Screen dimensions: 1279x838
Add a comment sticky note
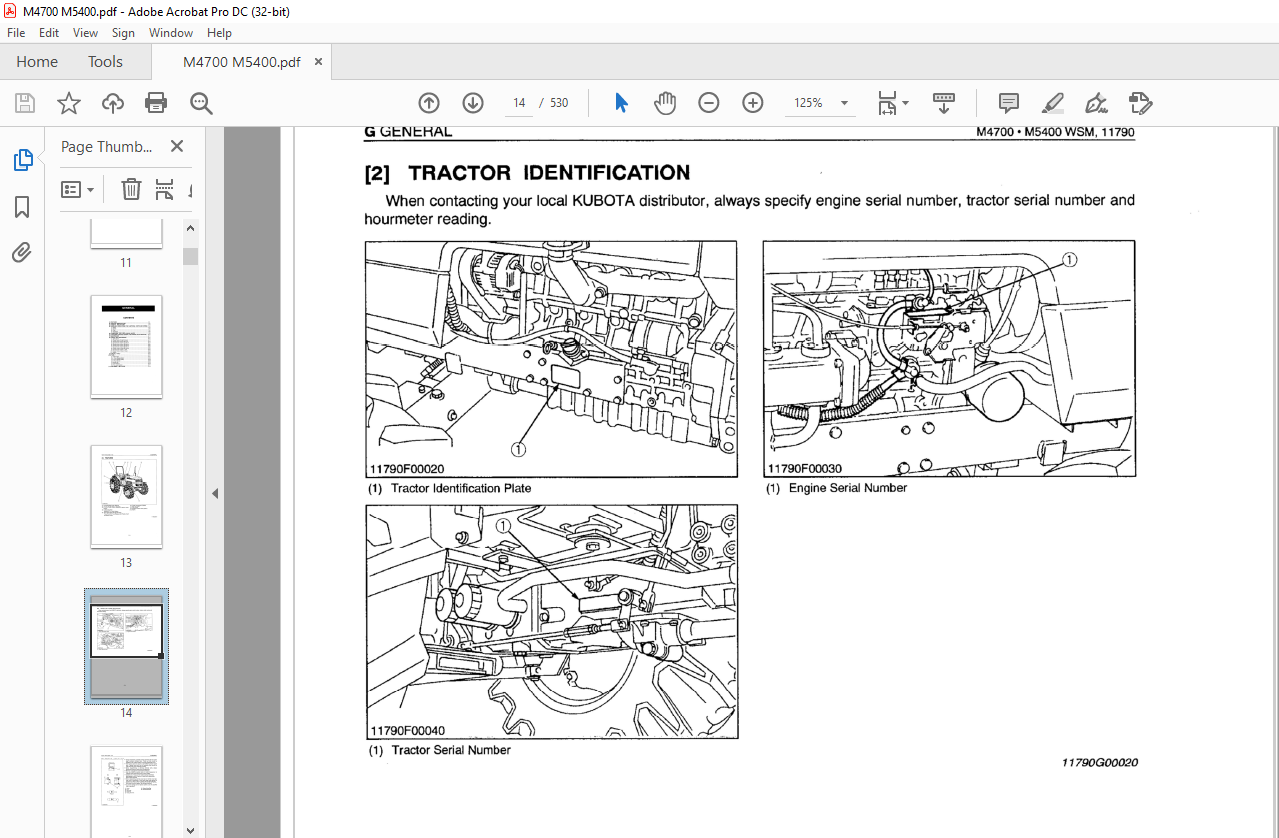coord(1009,103)
